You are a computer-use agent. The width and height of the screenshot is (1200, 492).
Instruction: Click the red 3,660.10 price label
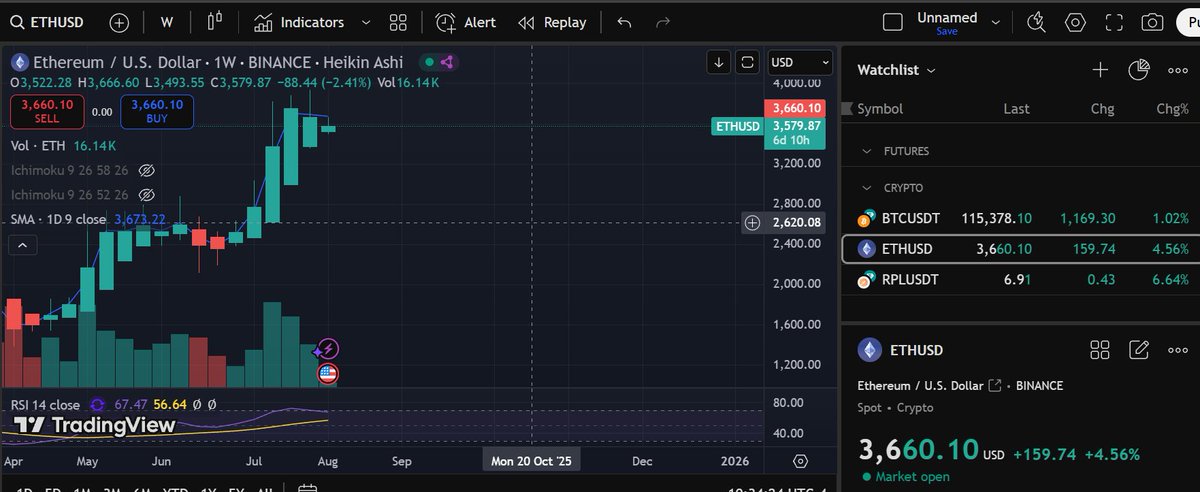tap(795, 108)
